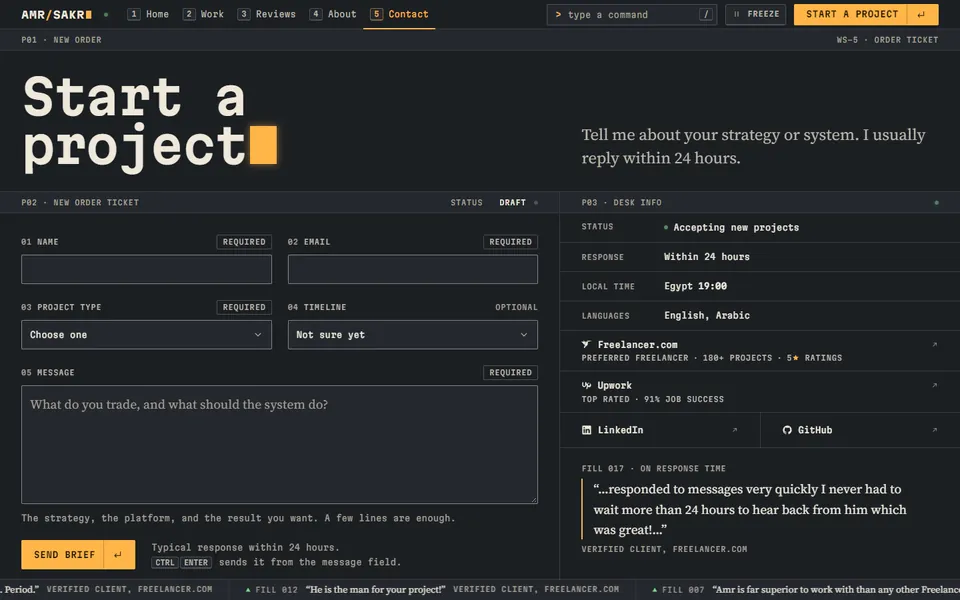The image size is (960, 600).
Task: Click the ENTER key hint
Action: (196, 562)
